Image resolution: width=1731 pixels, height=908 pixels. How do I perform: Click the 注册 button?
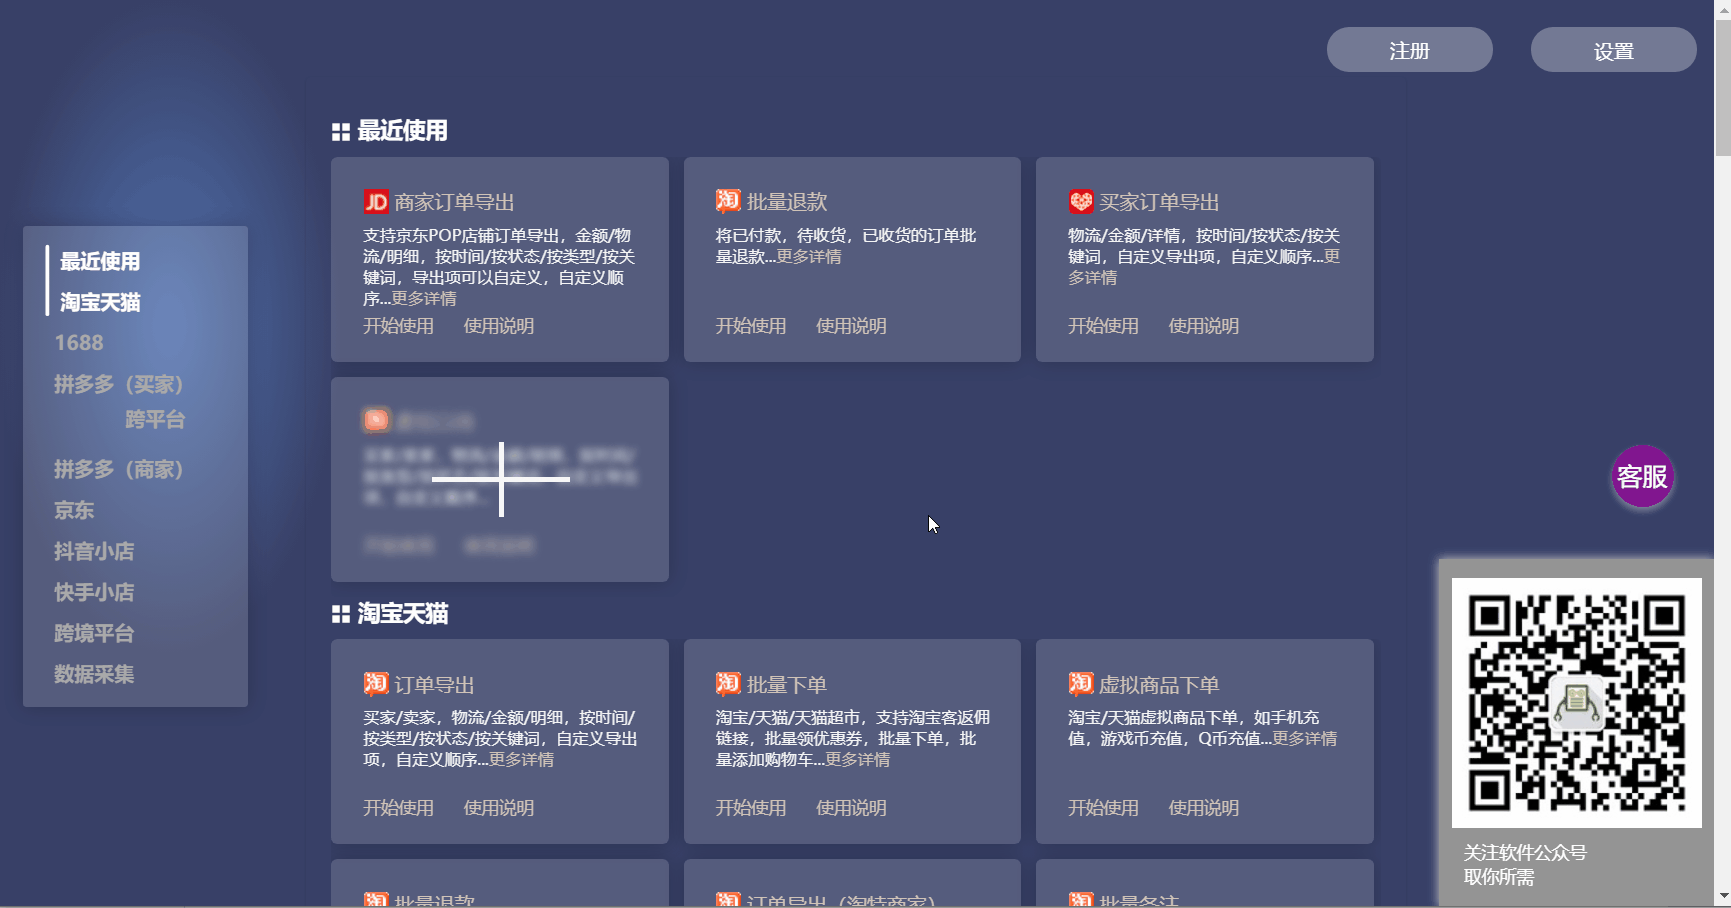click(1409, 50)
